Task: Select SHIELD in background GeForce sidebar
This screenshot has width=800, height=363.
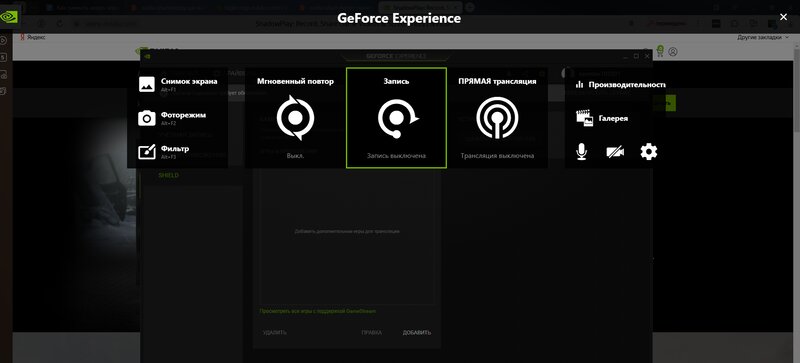Action: [168, 175]
